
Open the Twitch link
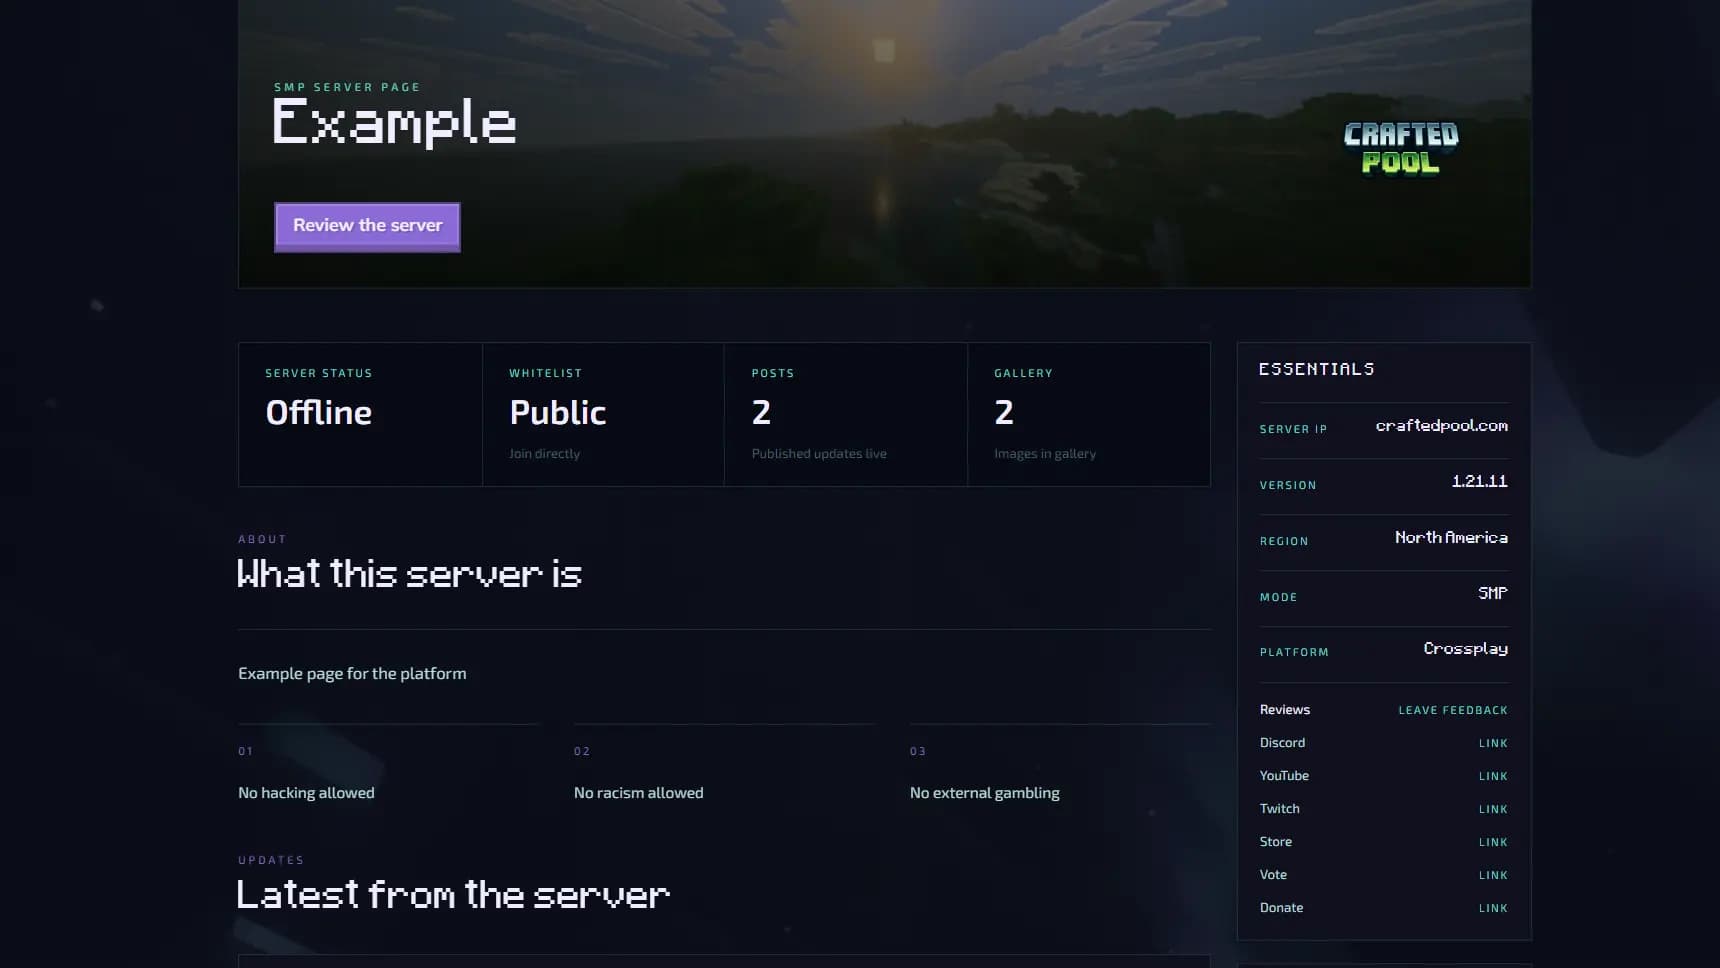1493,809
